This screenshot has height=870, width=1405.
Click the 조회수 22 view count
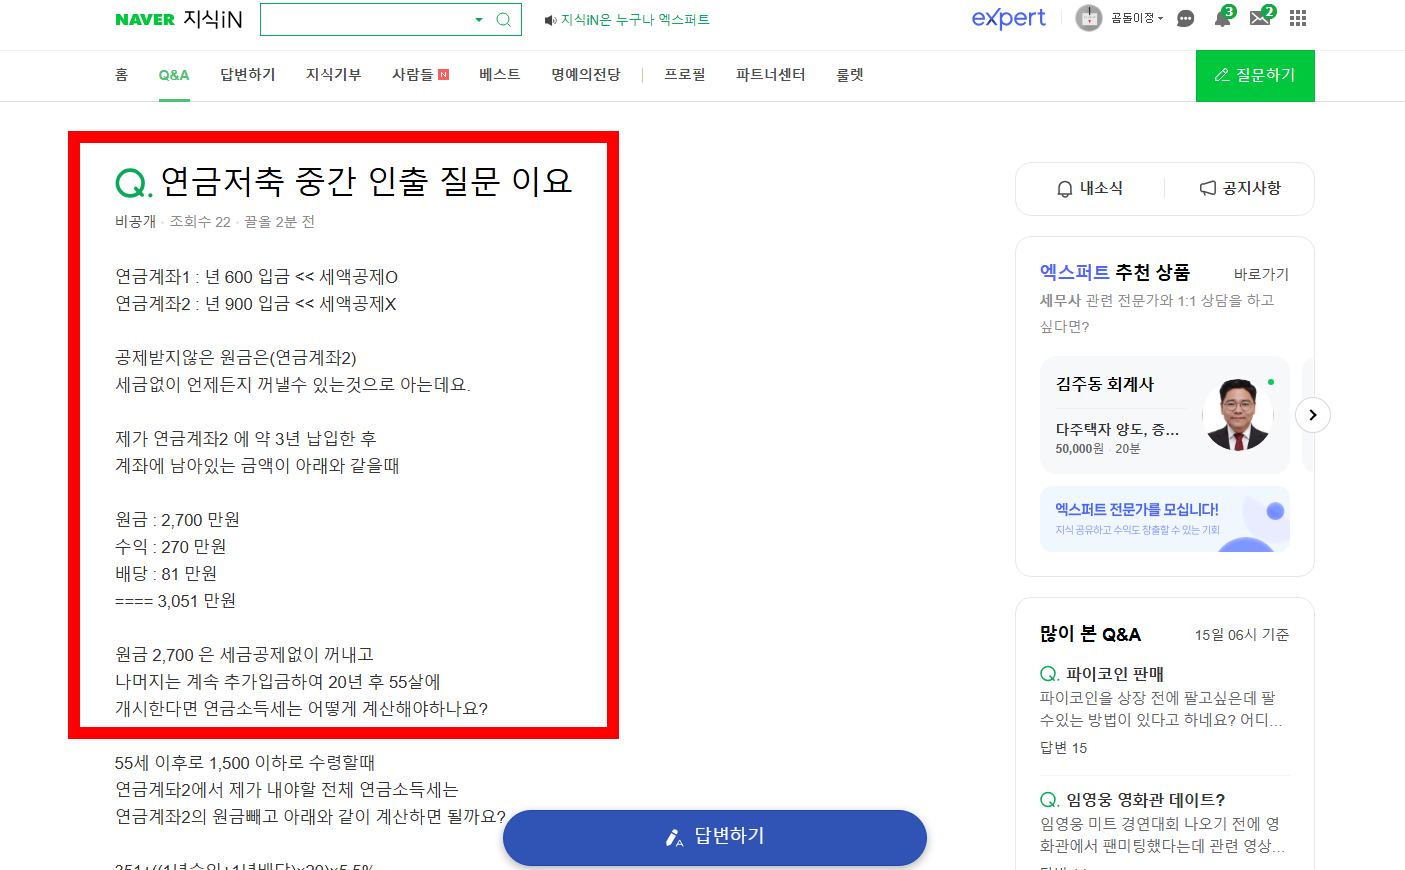(200, 222)
